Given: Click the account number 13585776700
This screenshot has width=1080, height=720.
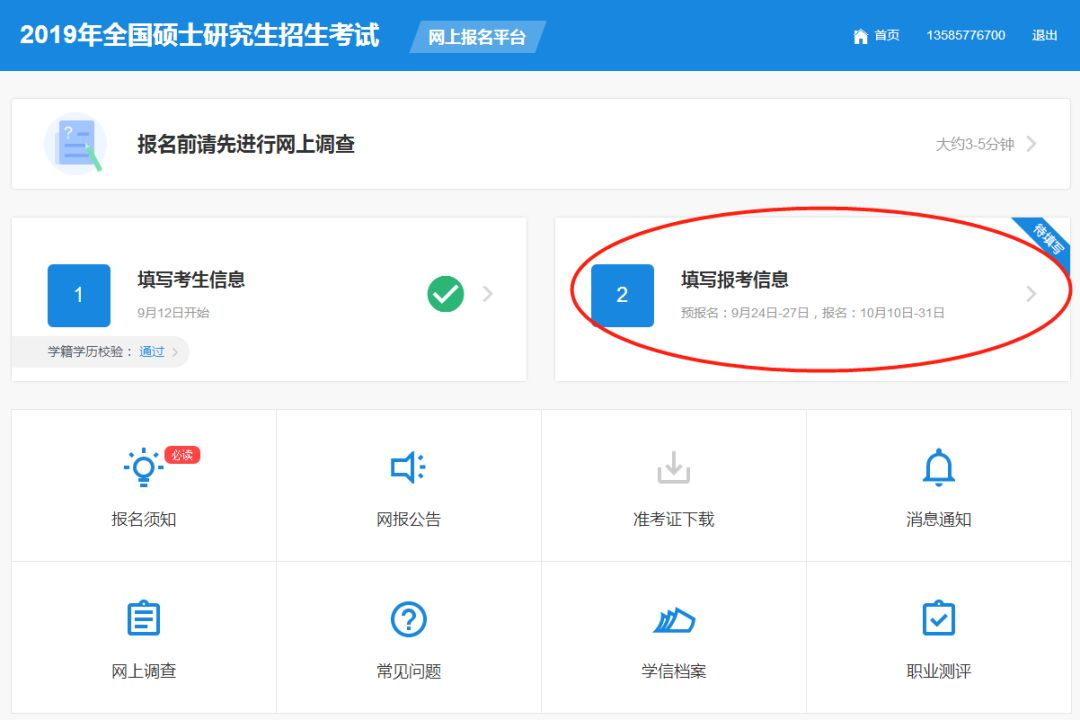Looking at the screenshot, I should [965, 35].
